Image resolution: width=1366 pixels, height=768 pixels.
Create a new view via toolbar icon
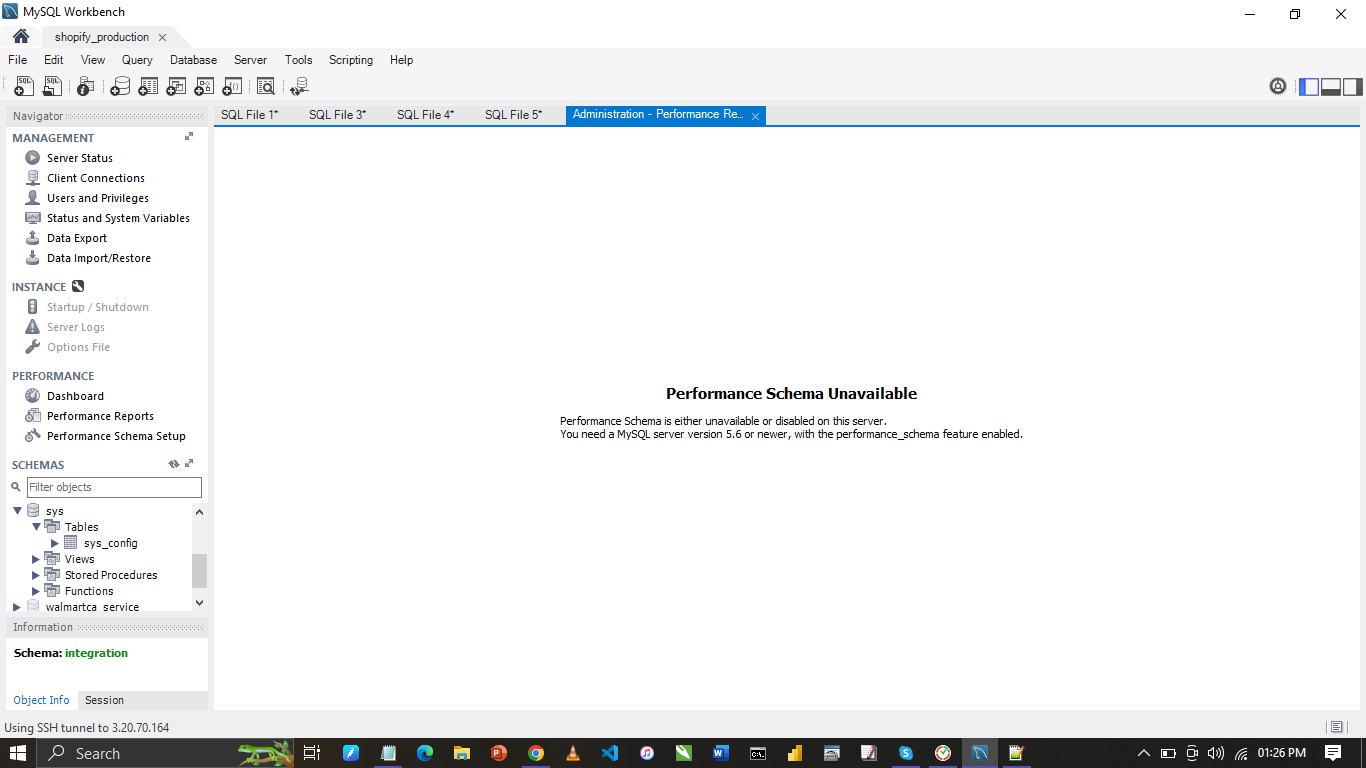click(176, 87)
